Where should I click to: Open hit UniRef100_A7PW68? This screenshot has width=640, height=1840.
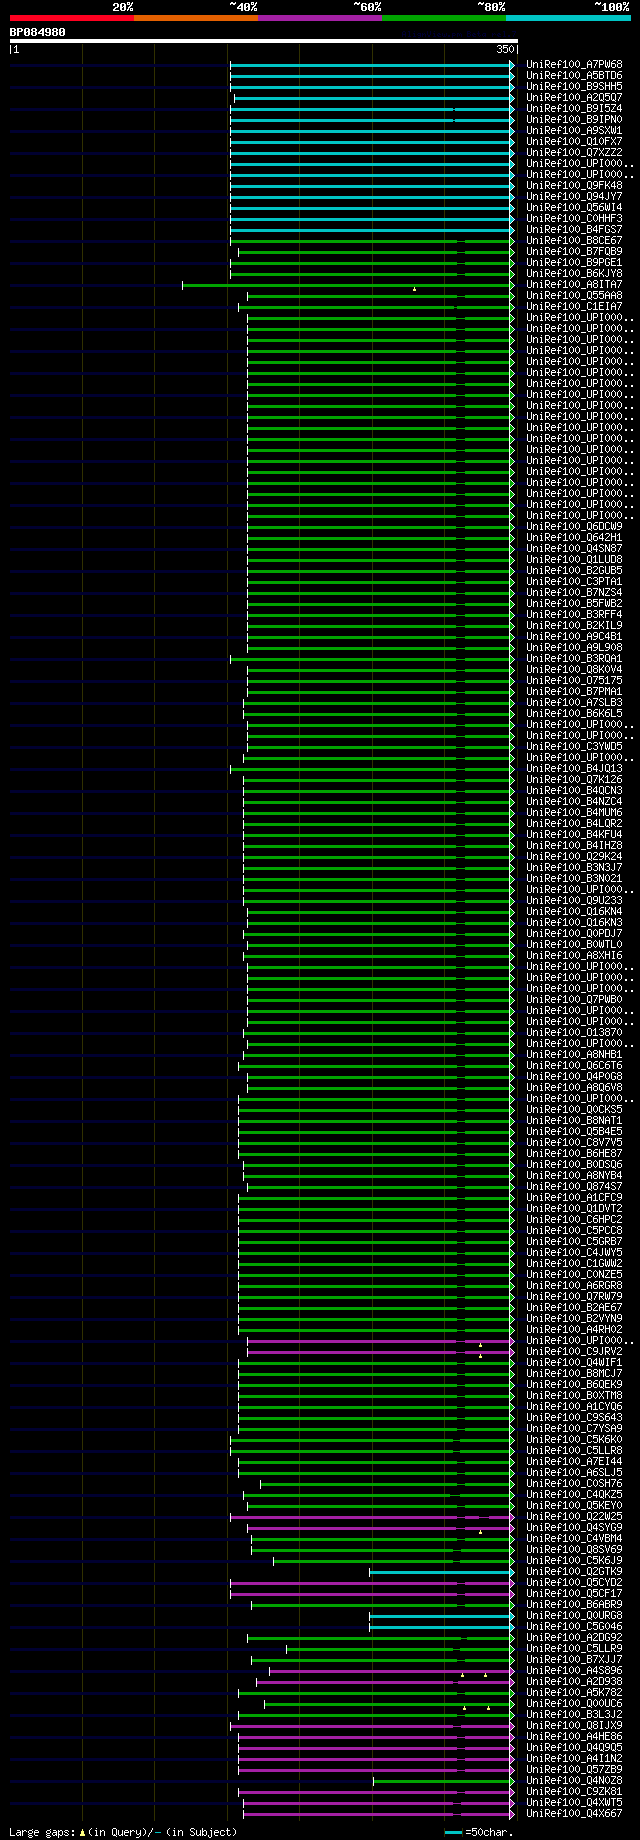tap(574, 65)
